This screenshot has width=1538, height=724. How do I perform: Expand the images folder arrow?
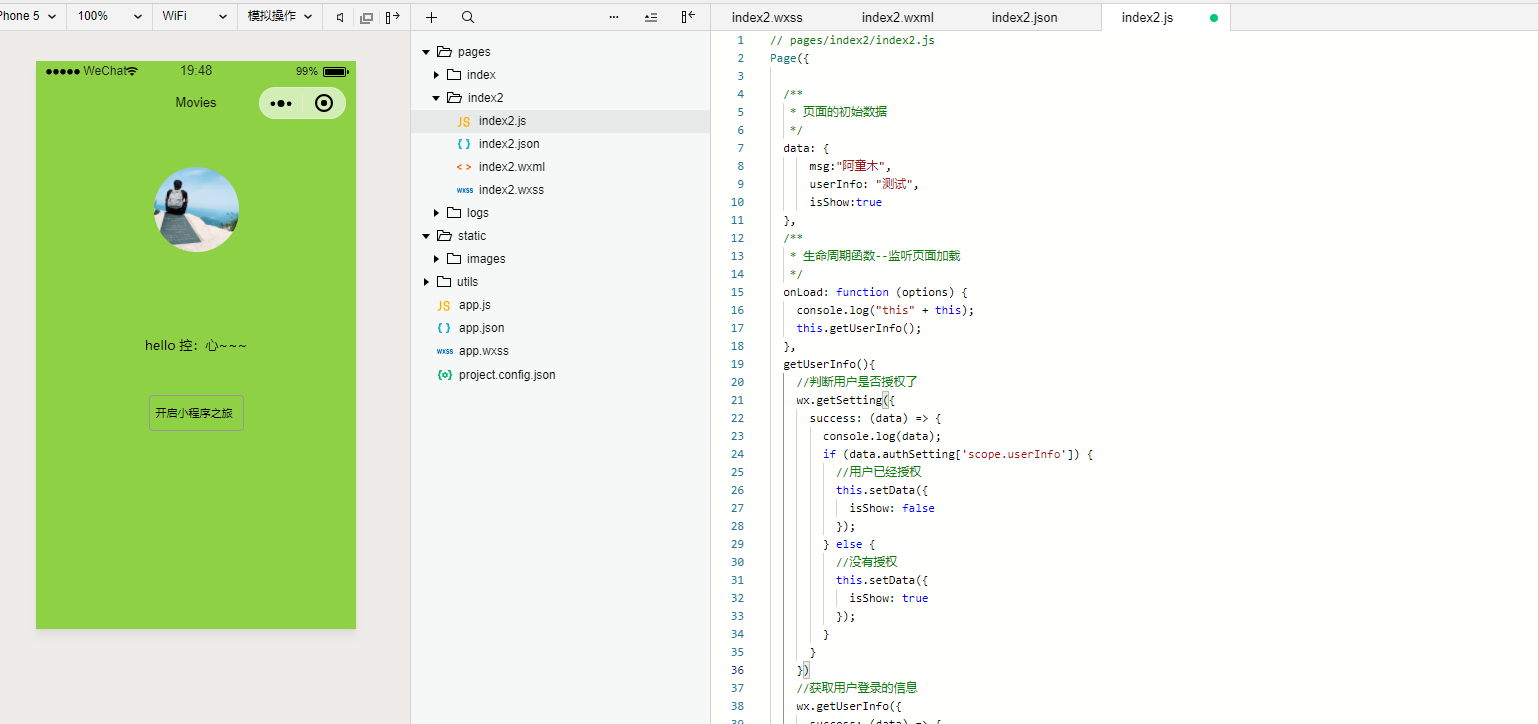tap(436, 259)
